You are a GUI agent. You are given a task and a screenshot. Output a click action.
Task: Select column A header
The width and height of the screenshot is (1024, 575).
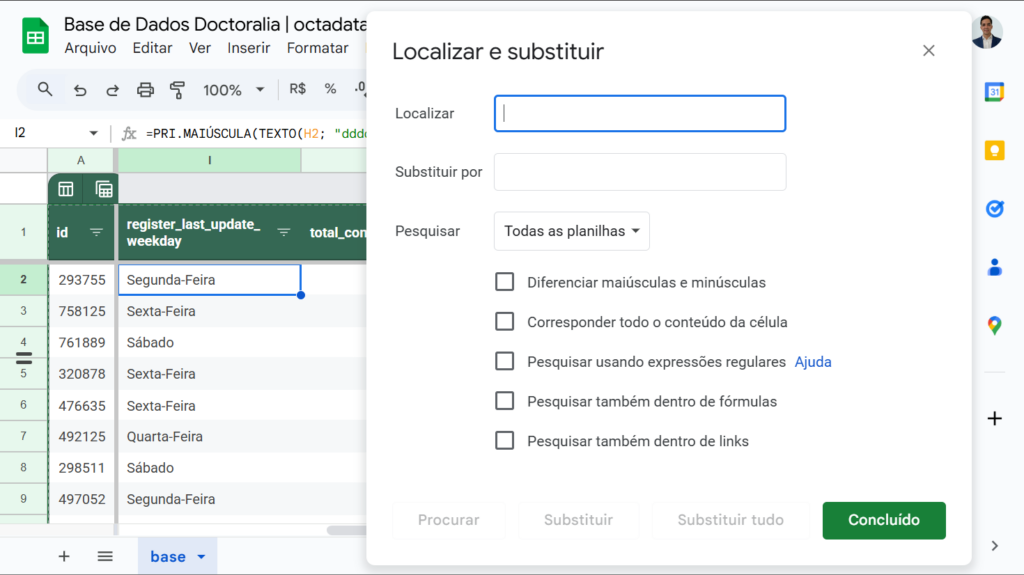(x=81, y=161)
